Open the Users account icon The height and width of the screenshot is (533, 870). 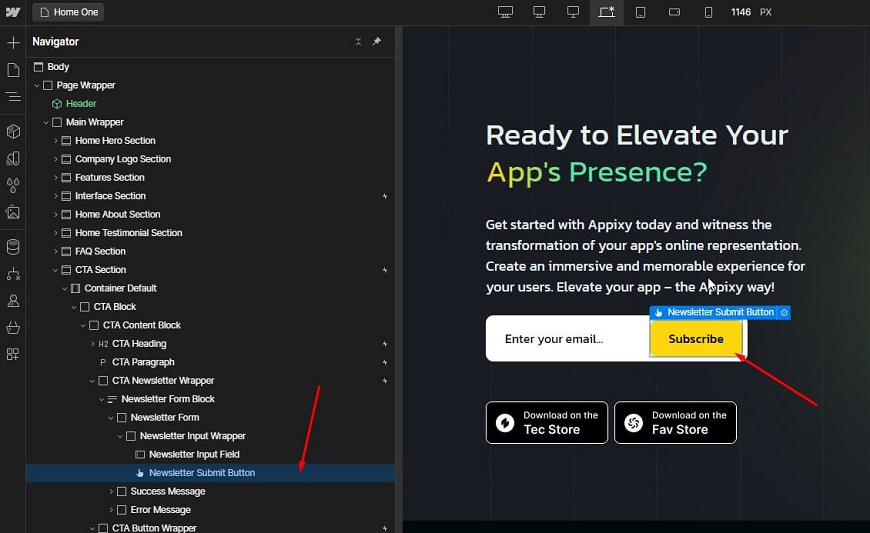(x=13, y=301)
